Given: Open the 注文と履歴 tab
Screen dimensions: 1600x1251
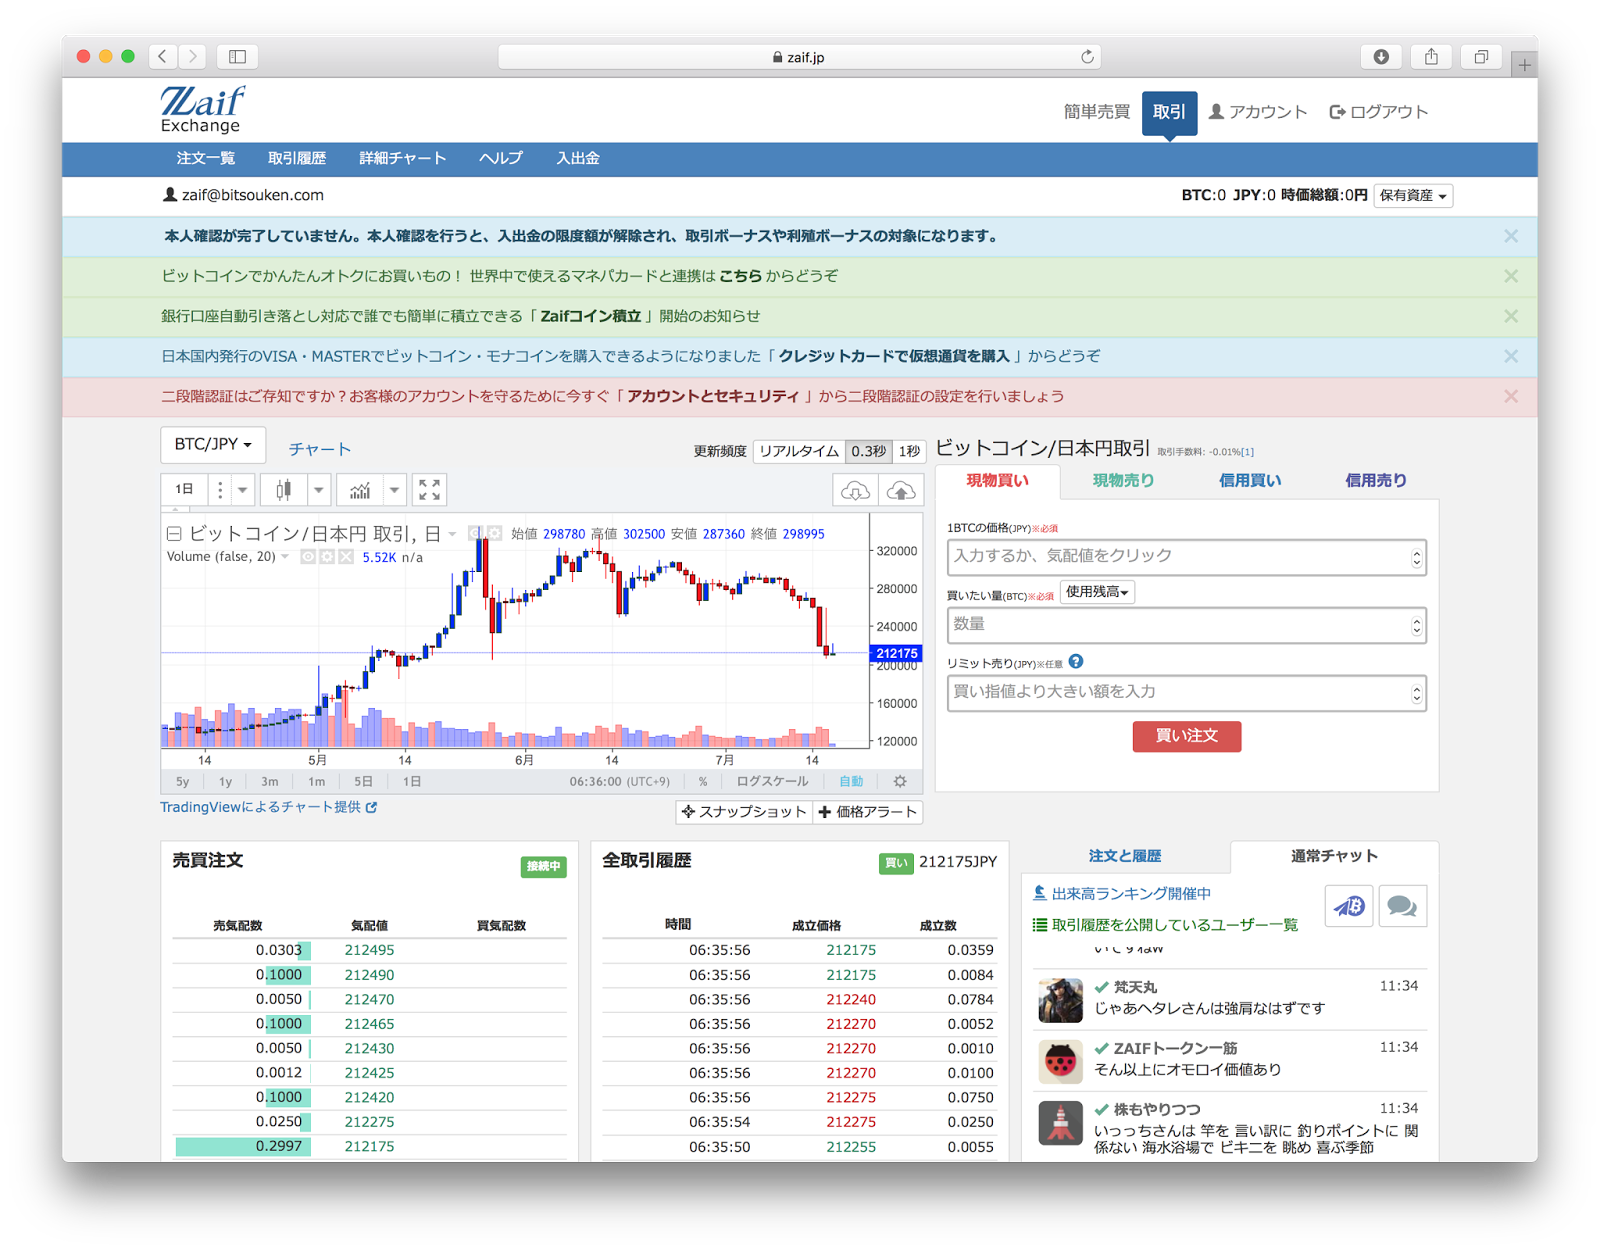Looking at the screenshot, I should click(x=1125, y=856).
